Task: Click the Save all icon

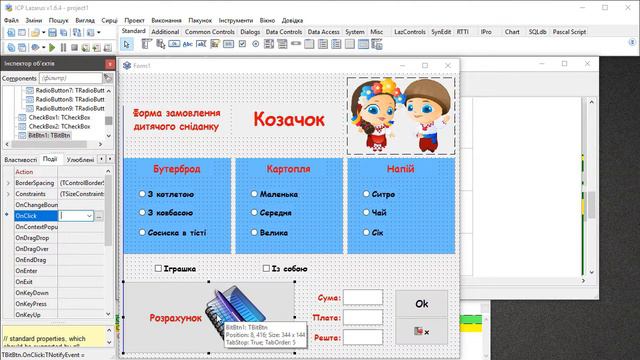Action: click(64, 33)
